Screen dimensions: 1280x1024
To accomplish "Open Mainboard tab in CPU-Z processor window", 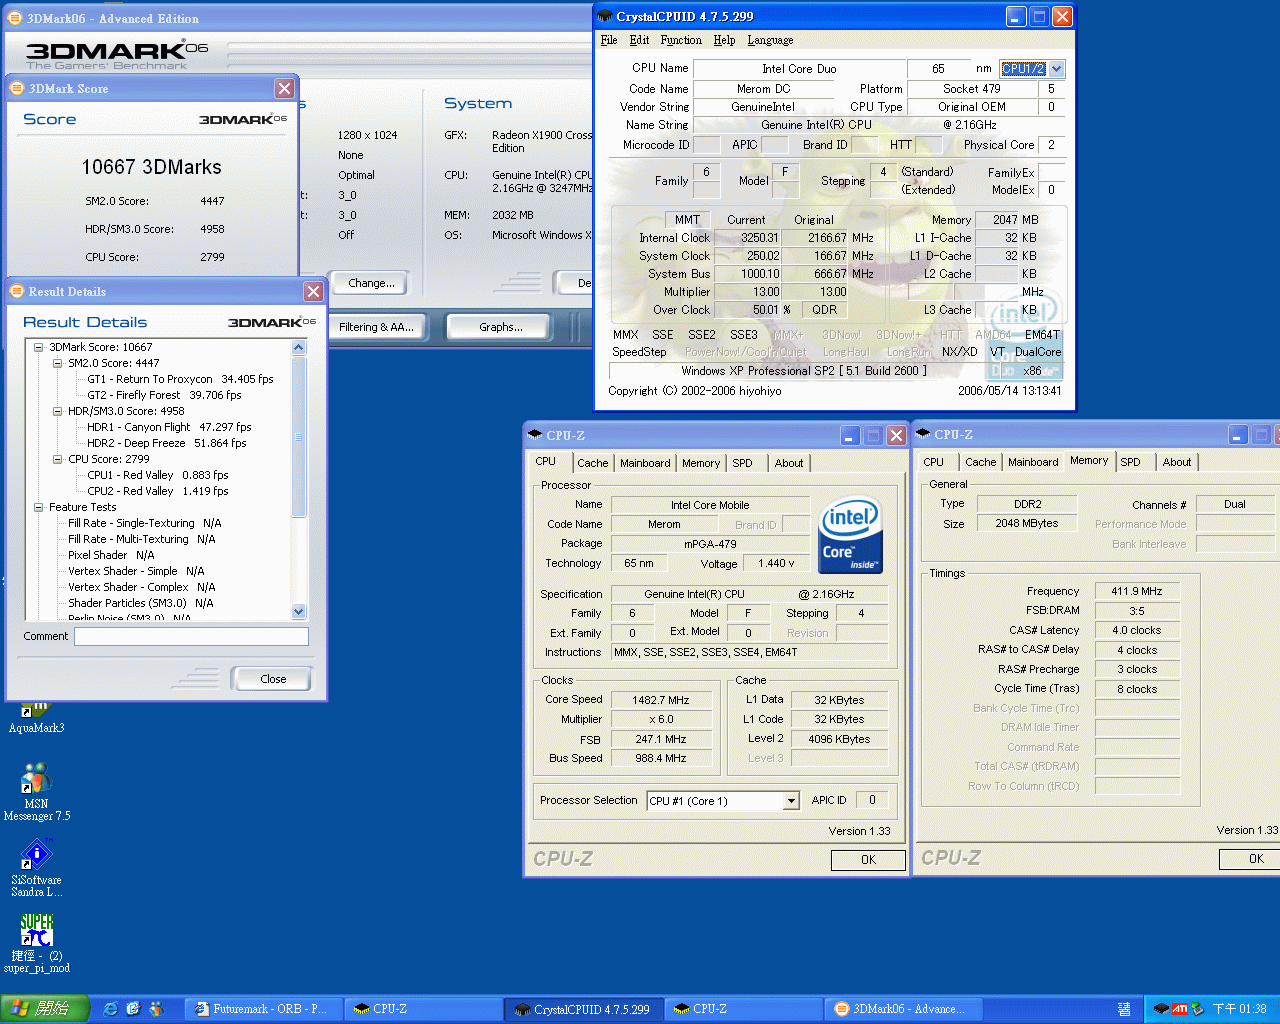I will [645, 463].
